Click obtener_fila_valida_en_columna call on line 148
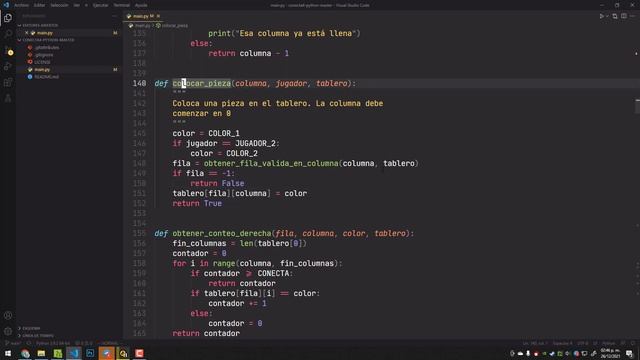 pyautogui.click(x=271, y=163)
